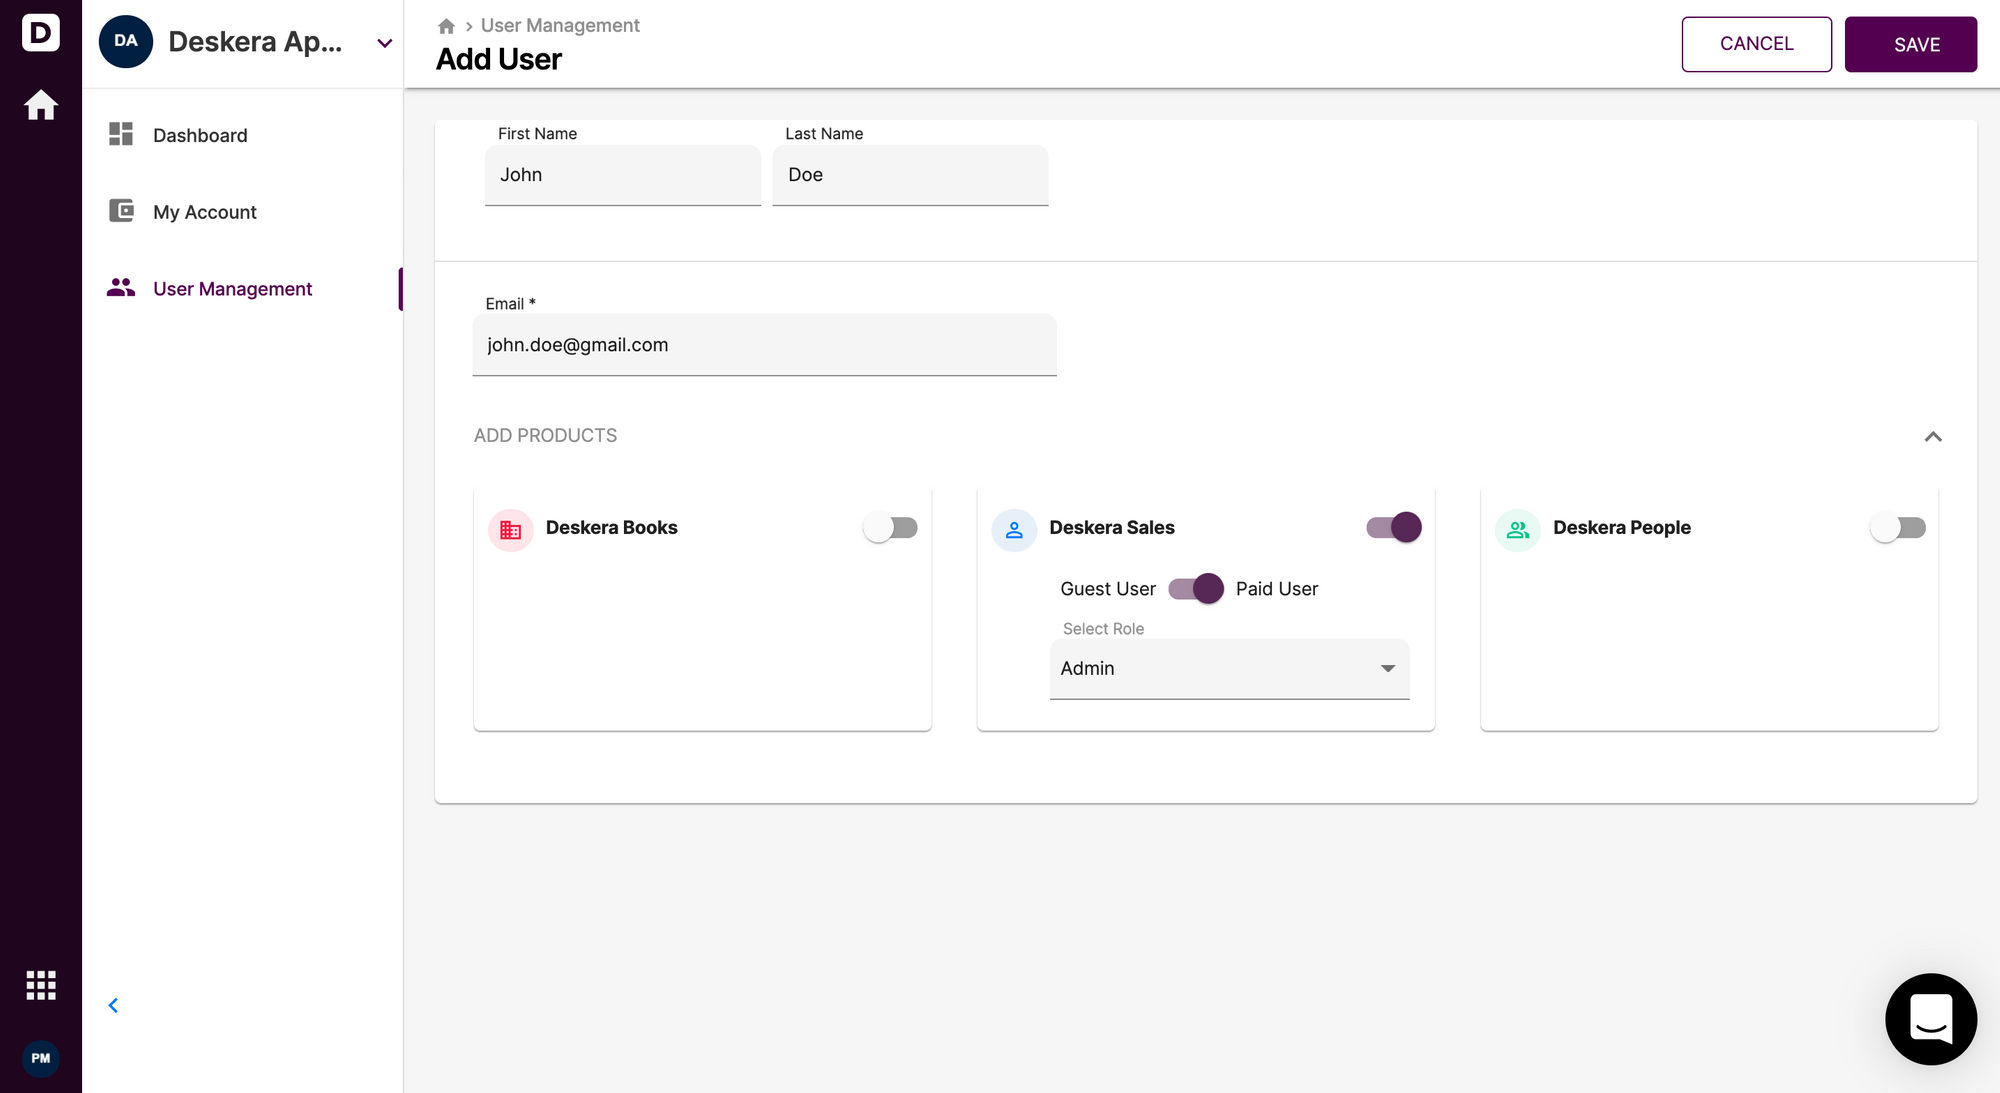This screenshot has height=1093, width=2000.
Task: Open the home icon in left rail
Action: point(41,105)
